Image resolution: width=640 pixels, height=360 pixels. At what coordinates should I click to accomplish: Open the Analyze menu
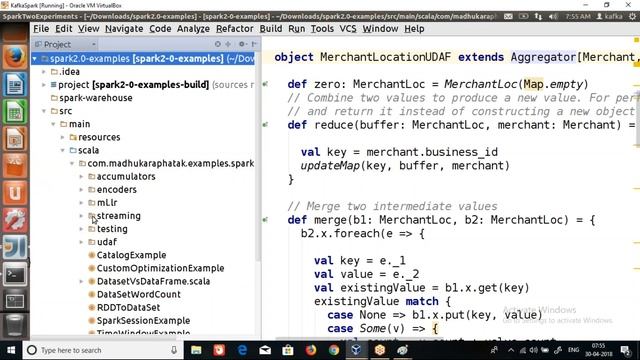(x=193, y=29)
